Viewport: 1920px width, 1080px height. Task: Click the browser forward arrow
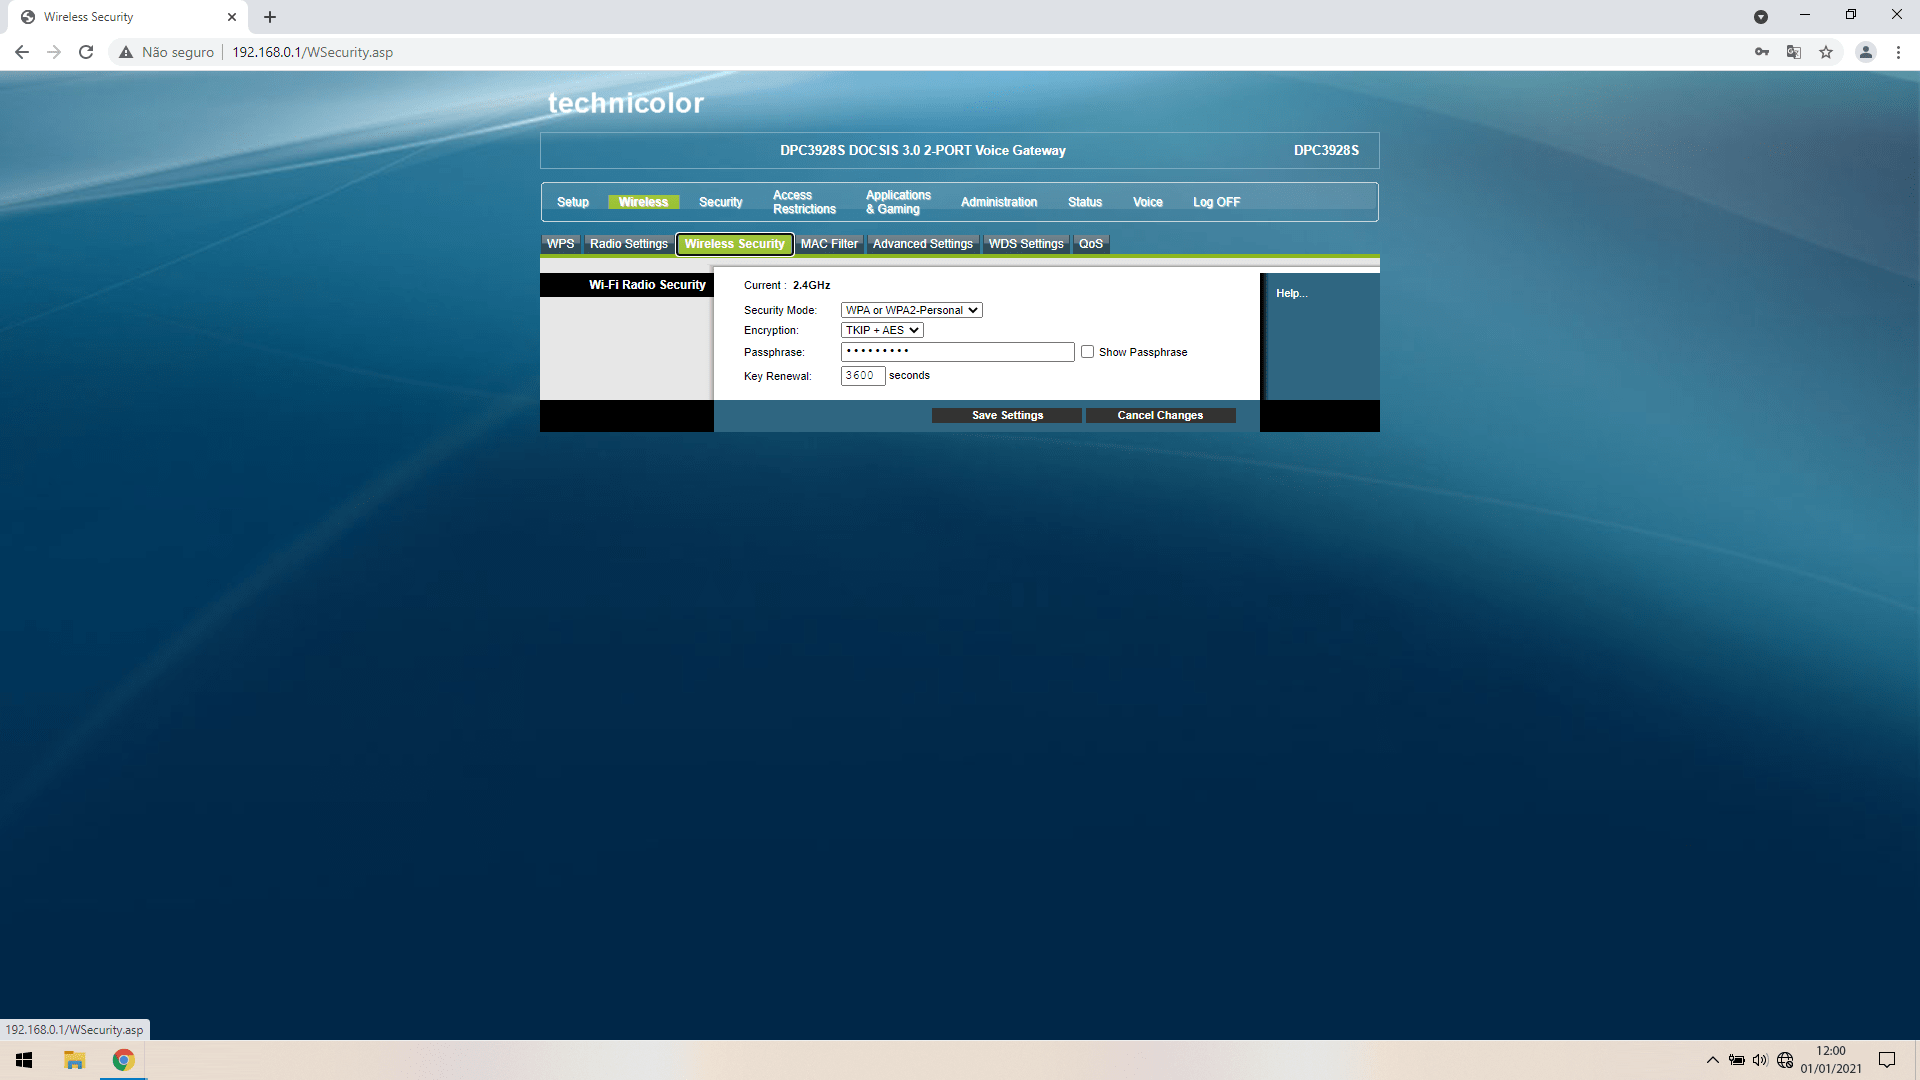[54, 52]
